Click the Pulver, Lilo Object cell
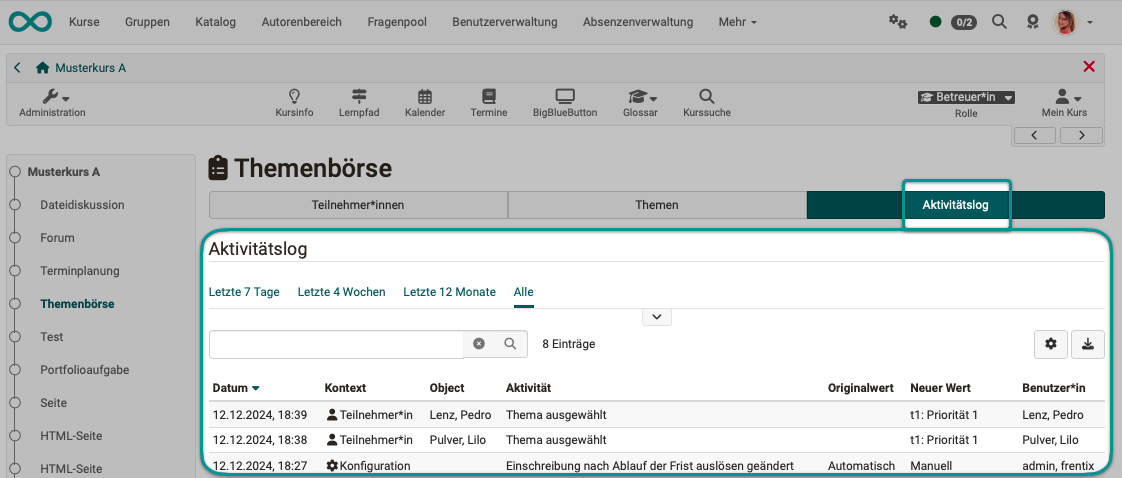The height and width of the screenshot is (478, 1122). [460, 439]
